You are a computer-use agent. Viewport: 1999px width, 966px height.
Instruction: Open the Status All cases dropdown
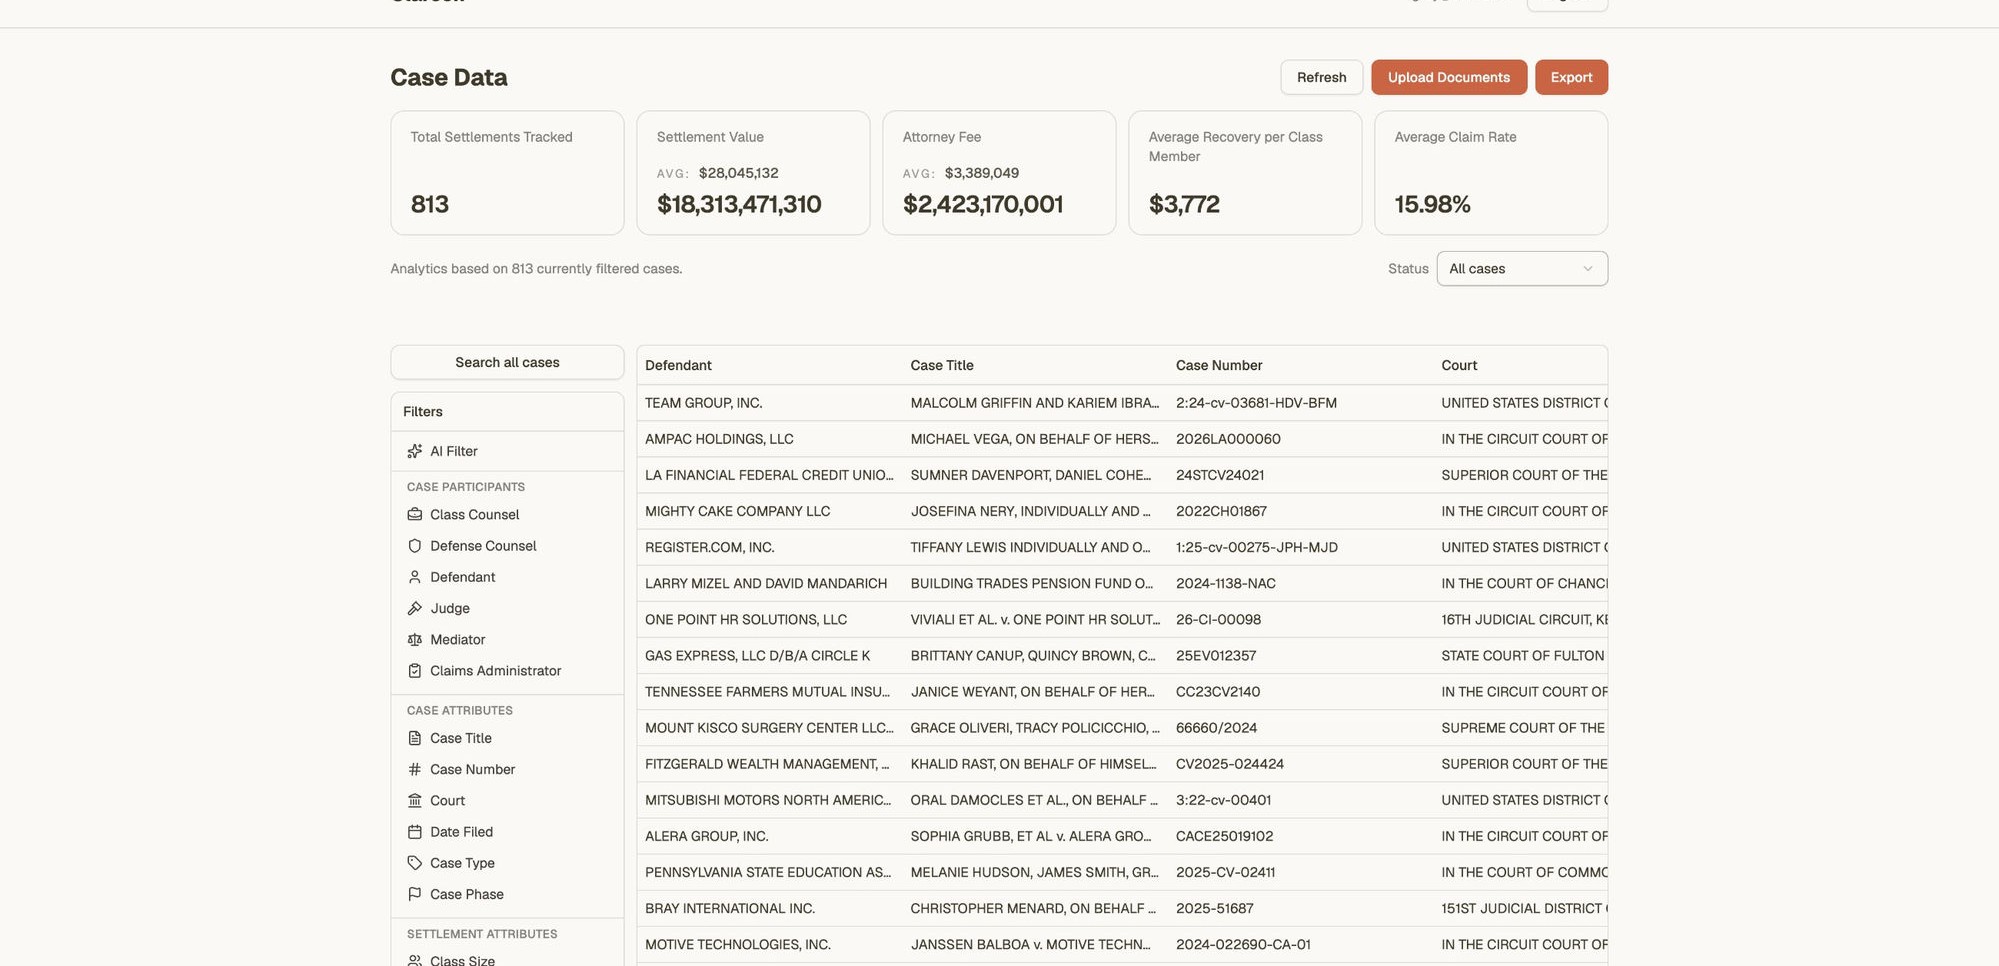pos(1522,269)
